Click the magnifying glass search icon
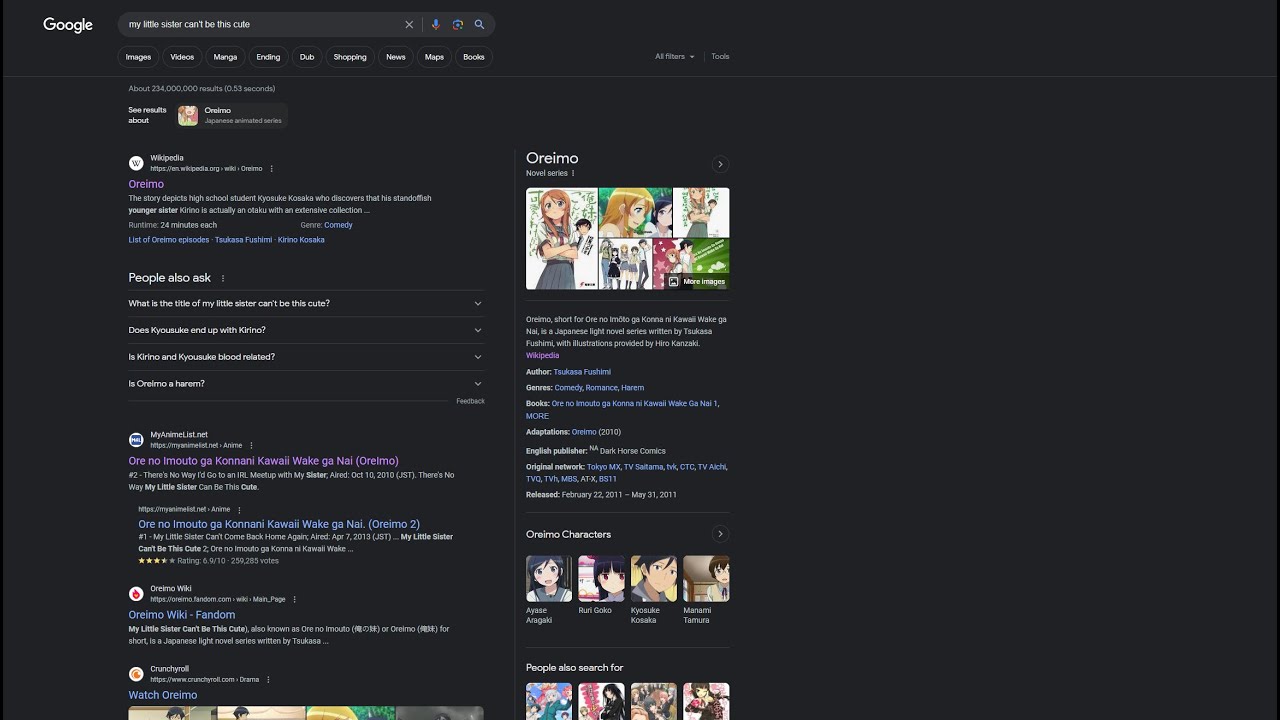Screen dimensions: 1280x720 [x=479, y=24]
